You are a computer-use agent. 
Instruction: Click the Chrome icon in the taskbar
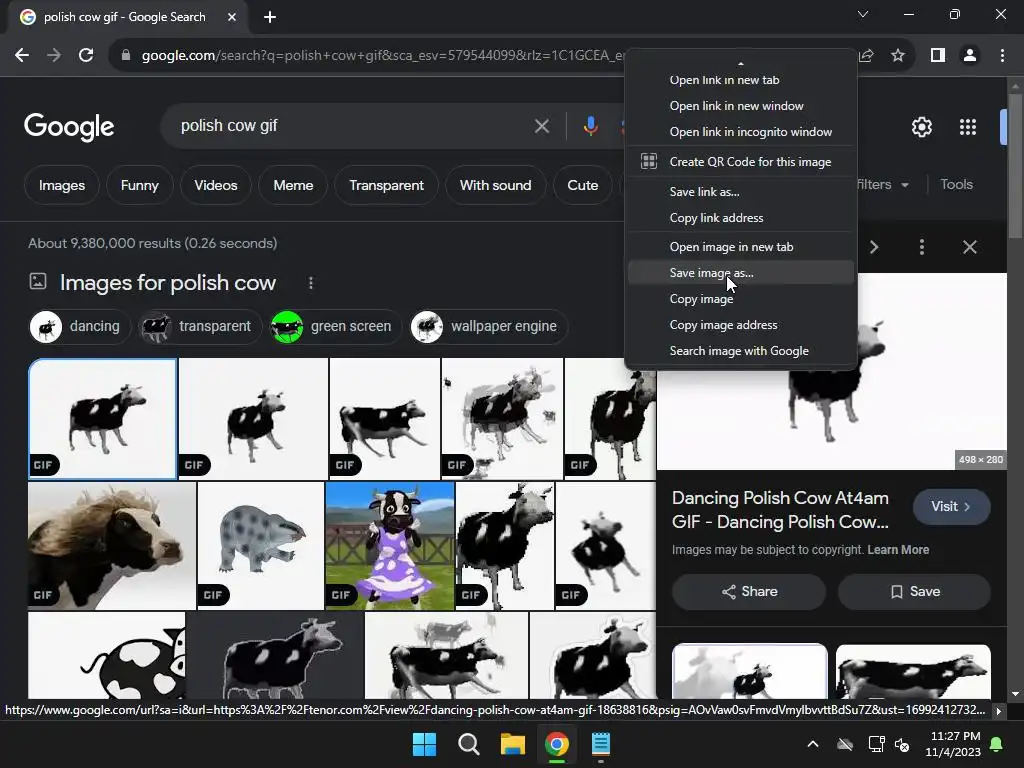[x=556, y=744]
